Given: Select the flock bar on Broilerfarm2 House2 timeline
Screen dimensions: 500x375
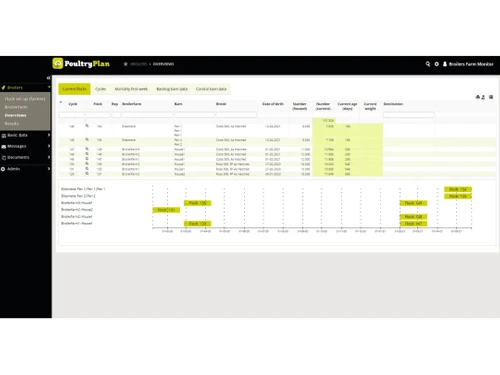Looking at the screenshot, I should tap(166, 210).
